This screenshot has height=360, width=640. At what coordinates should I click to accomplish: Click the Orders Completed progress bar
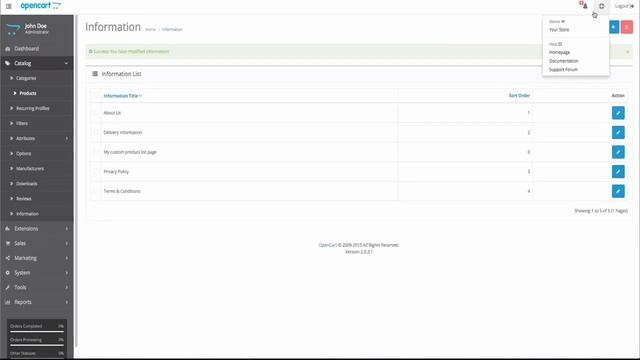click(x=37, y=332)
